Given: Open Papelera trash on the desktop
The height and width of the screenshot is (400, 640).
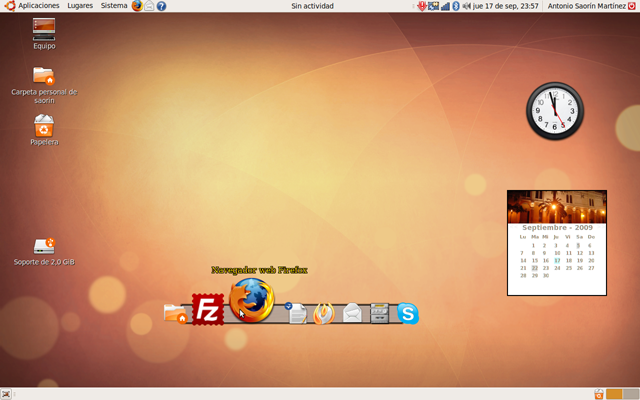Looking at the screenshot, I should pos(44,125).
